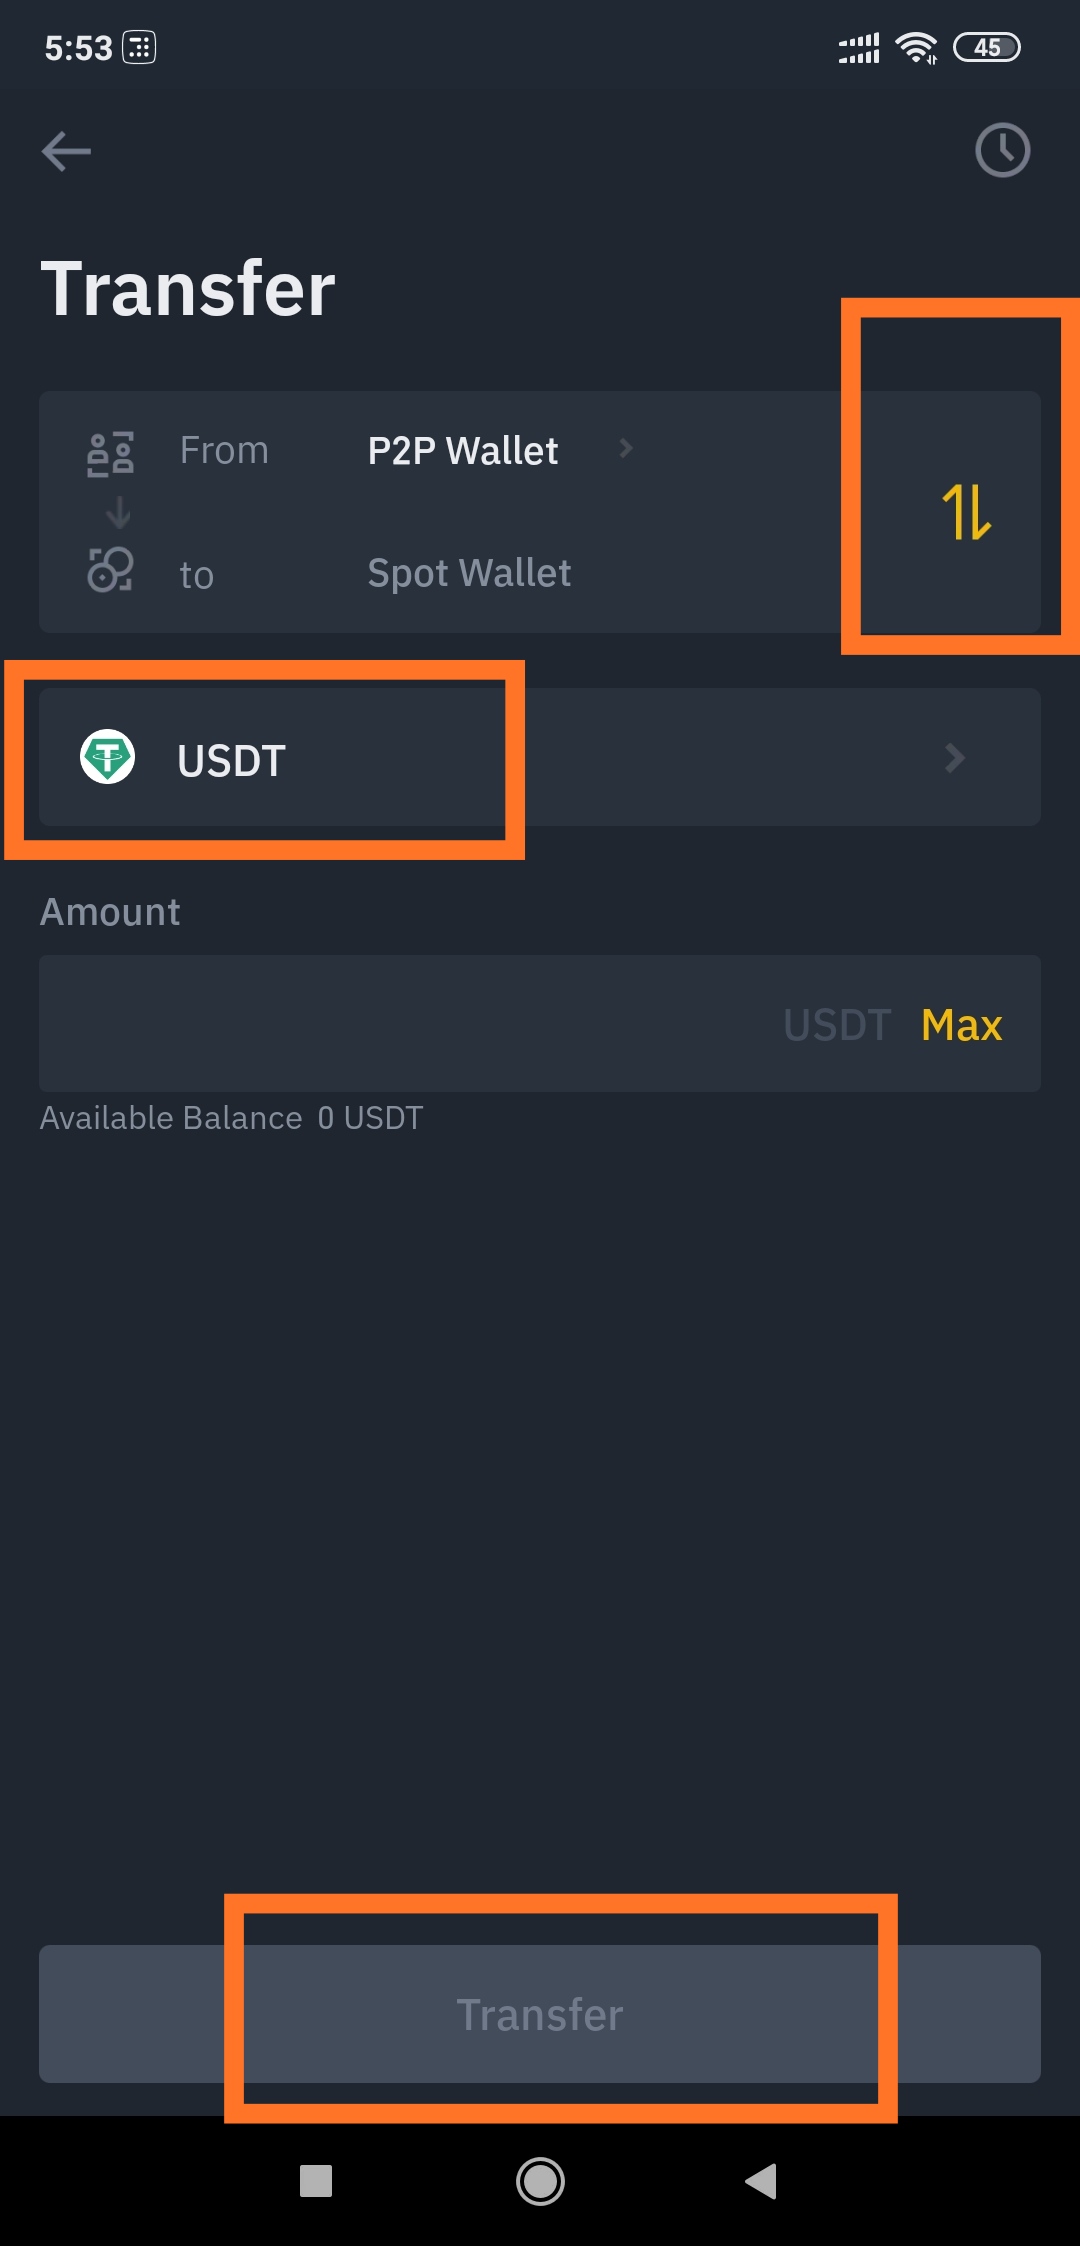Tap the Android recent apps square
The image size is (1080, 2246).
point(316,2181)
